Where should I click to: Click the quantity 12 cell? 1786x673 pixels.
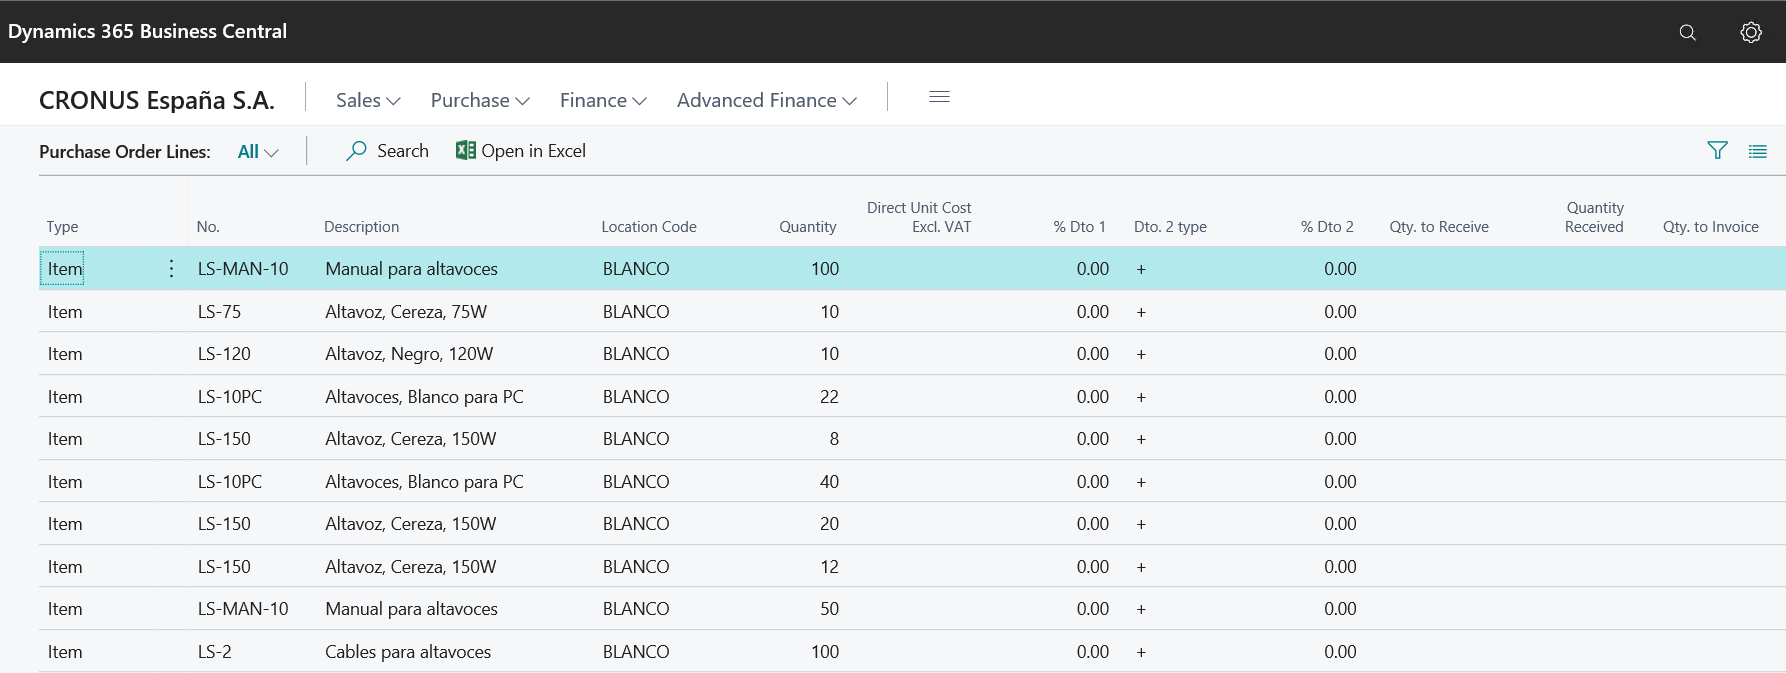829,567
